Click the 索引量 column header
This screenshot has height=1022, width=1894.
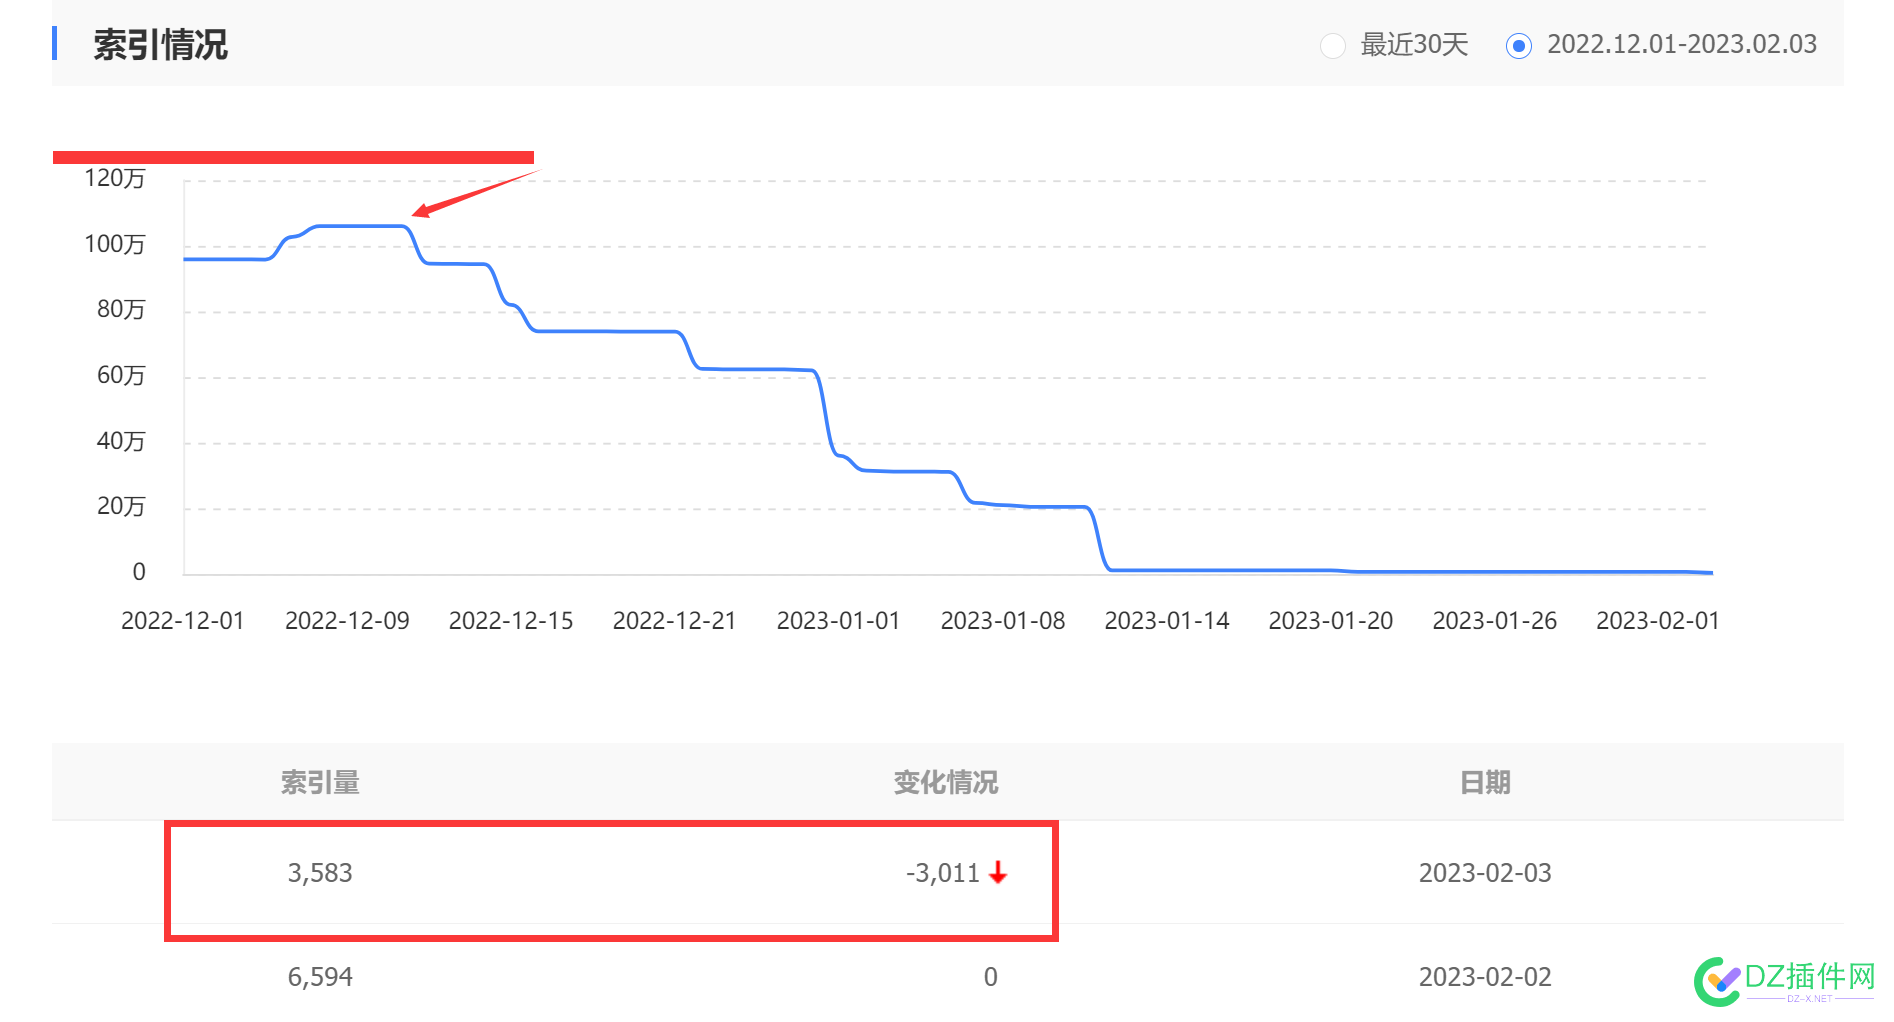coord(320,782)
